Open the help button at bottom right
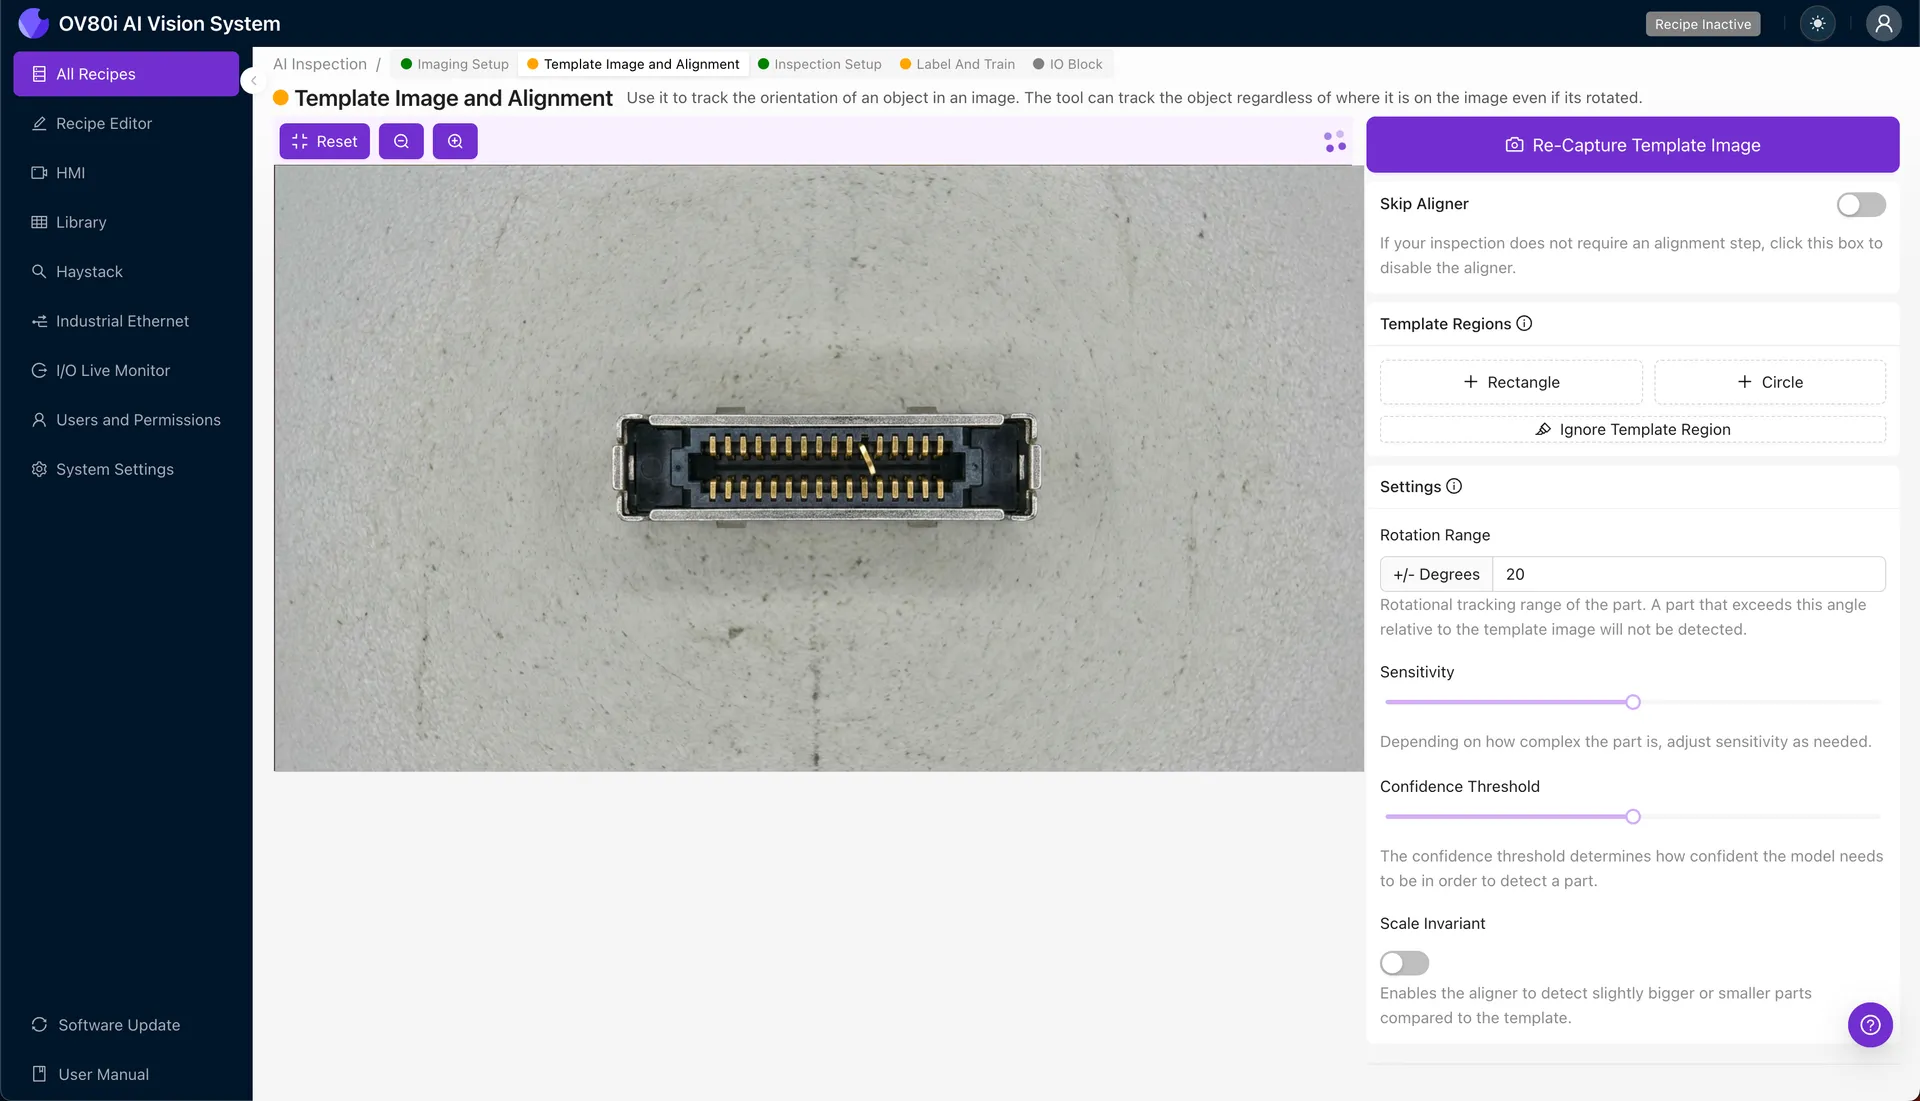 point(1870,1025)
